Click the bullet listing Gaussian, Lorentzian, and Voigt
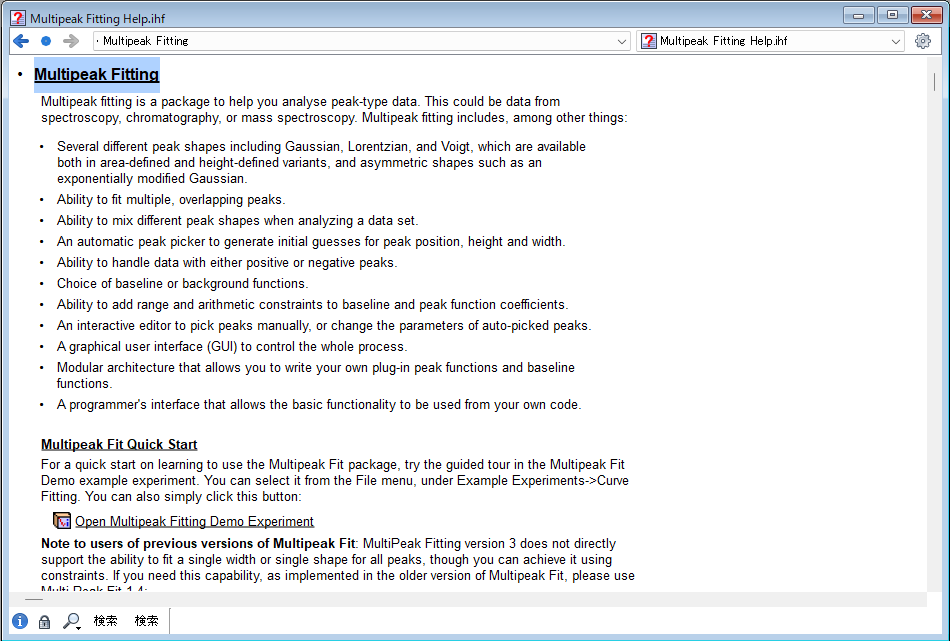 321,162
